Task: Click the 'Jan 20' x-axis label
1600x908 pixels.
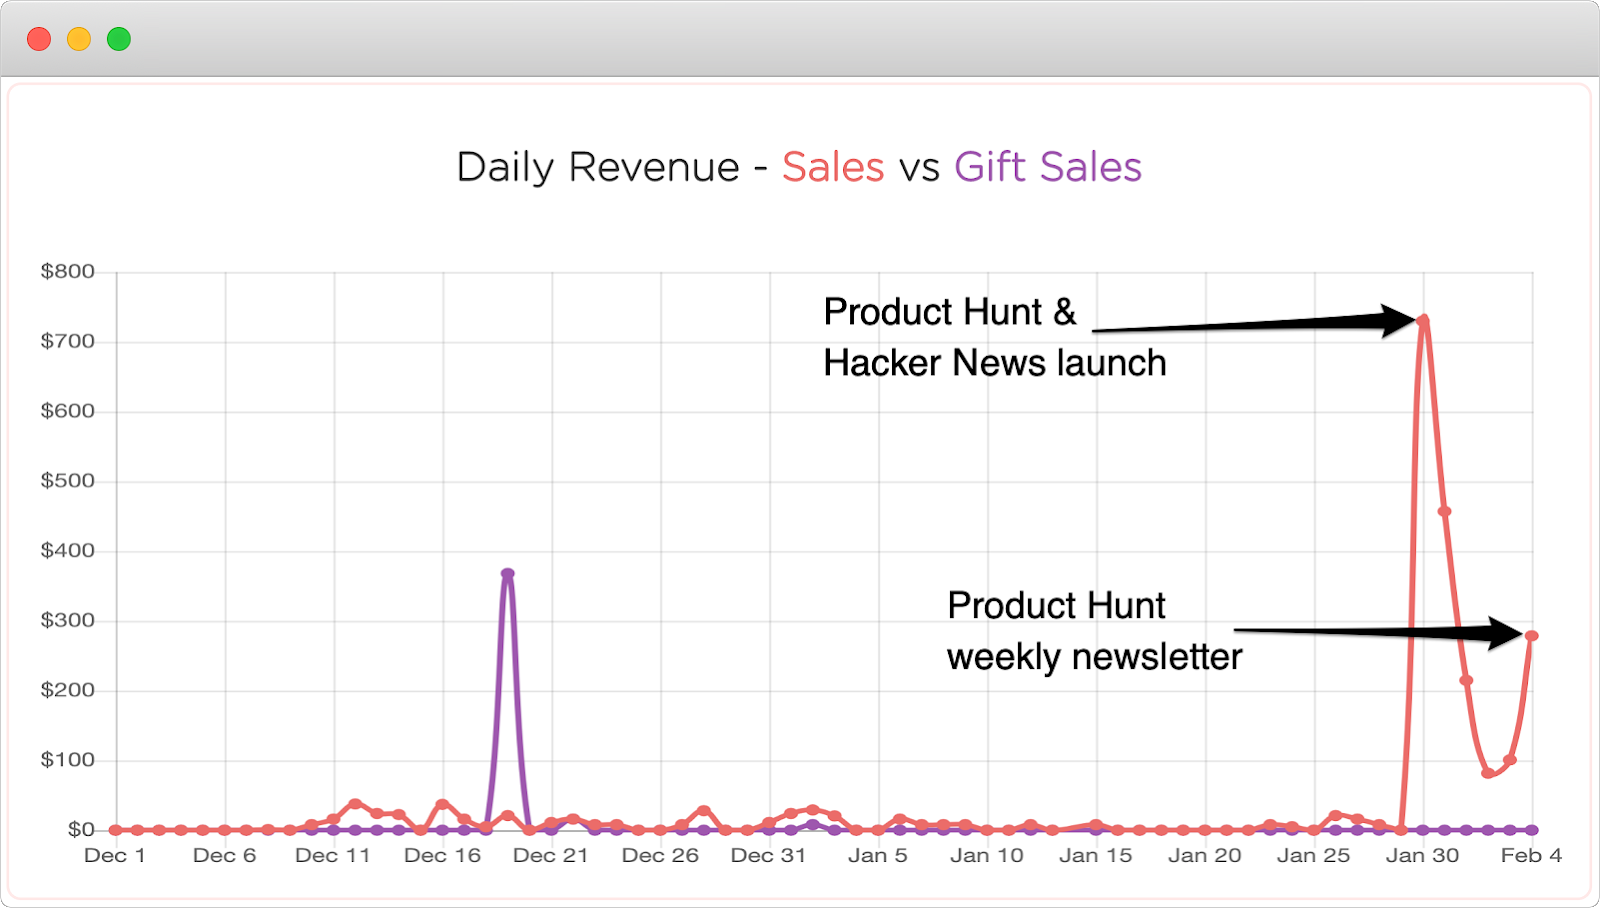Action: [x=1205, y=856]
